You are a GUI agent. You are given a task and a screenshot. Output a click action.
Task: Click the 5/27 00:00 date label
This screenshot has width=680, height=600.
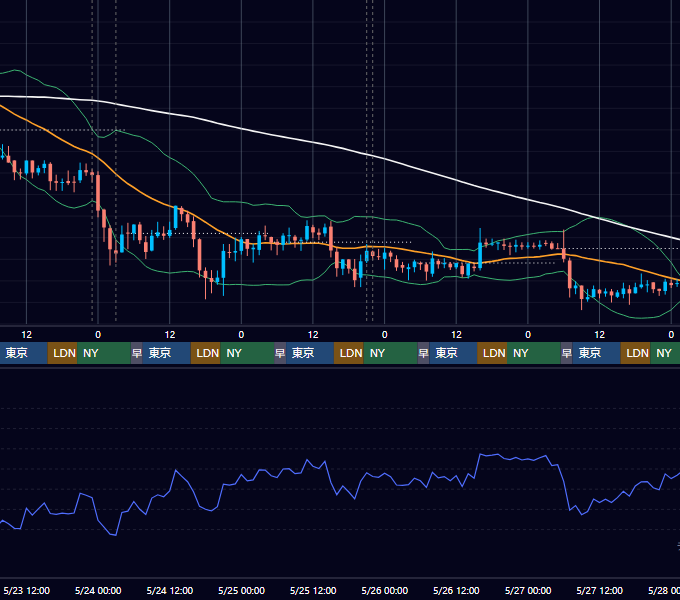(x=528, y=590)
